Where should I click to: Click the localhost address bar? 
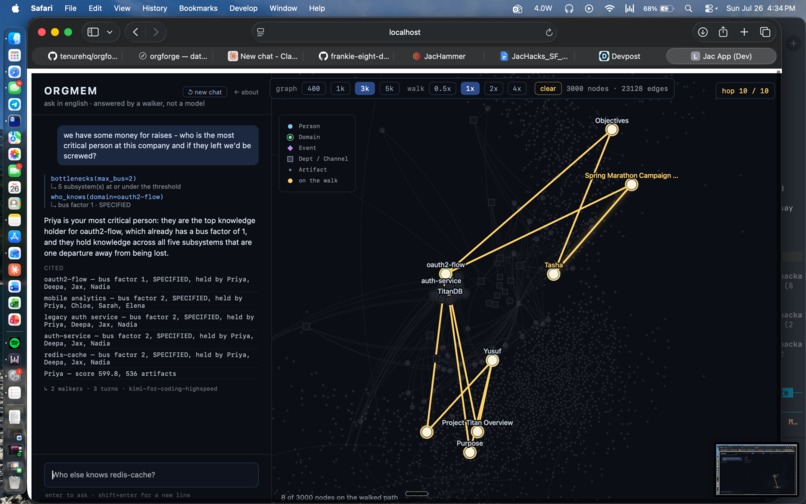click(x=404, y=32)
